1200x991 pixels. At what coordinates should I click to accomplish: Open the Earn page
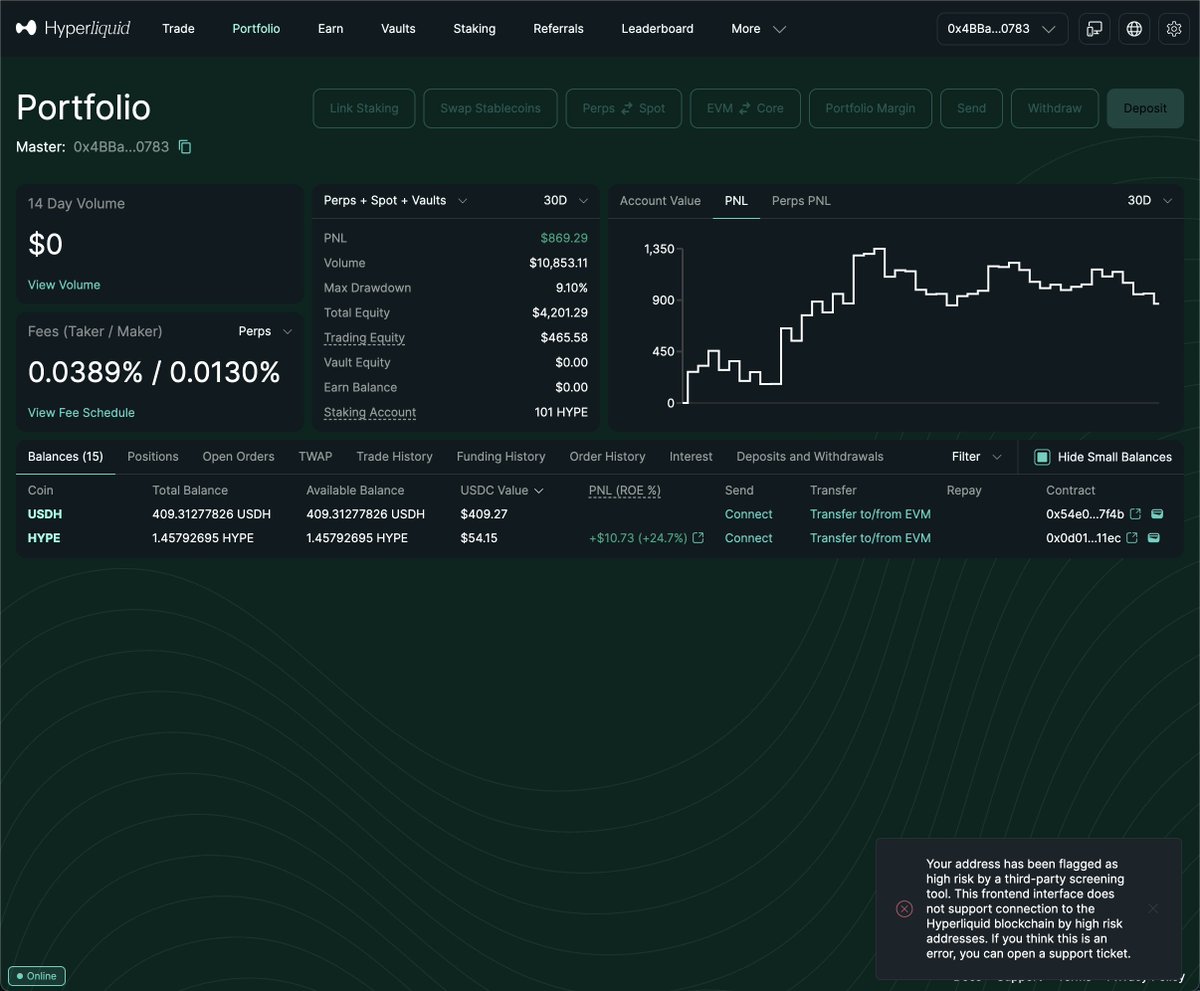click(330, 29)
